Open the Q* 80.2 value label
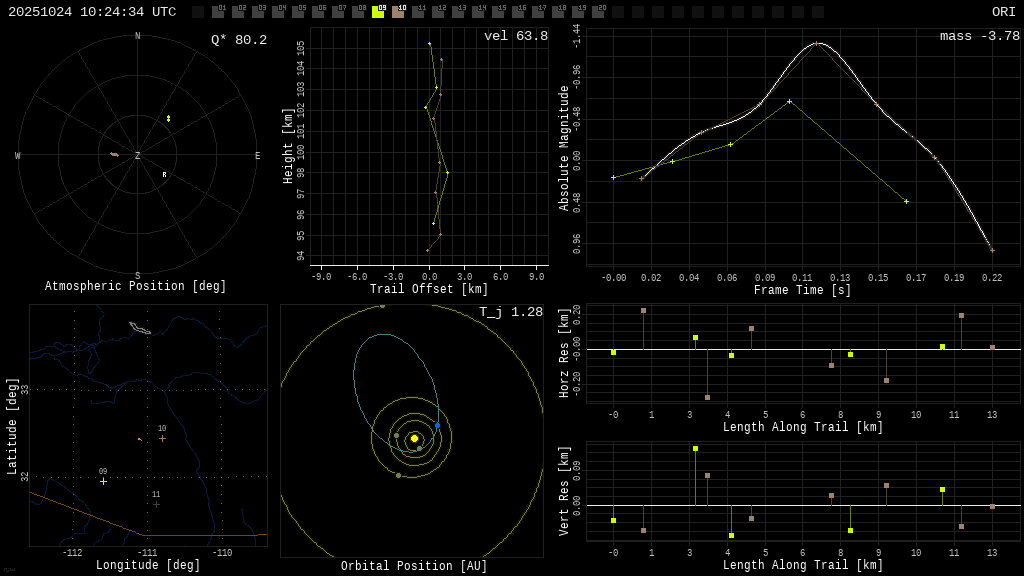Viewport: 1024px width, 576px height. [x=238, y=40]
